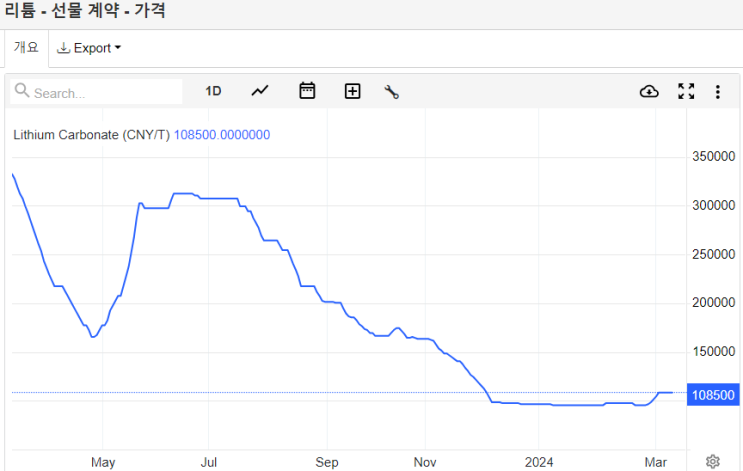The image size is (743, 471).
Task: Open chart settings gear icon
Action: 713,461
